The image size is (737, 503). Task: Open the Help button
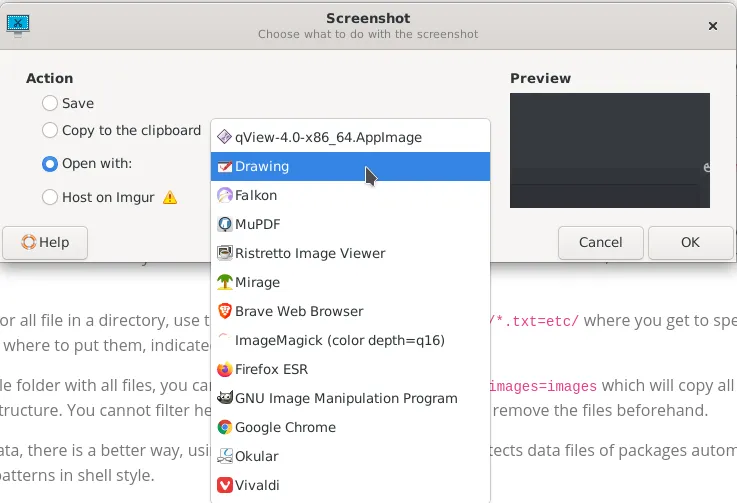[45, 243]
